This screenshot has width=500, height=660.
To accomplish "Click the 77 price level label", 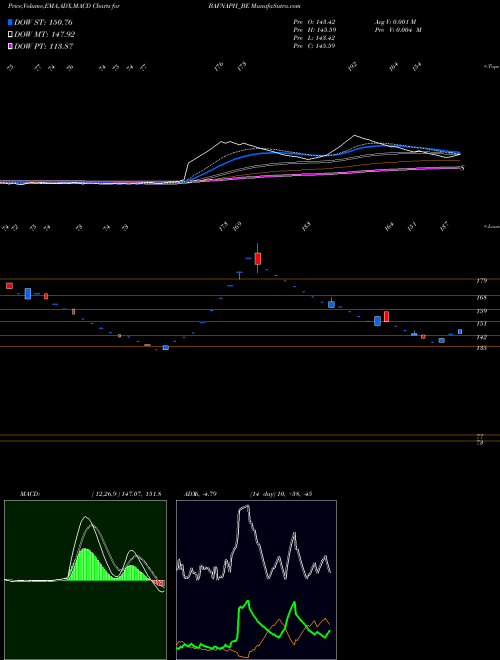I will [480, 437].
